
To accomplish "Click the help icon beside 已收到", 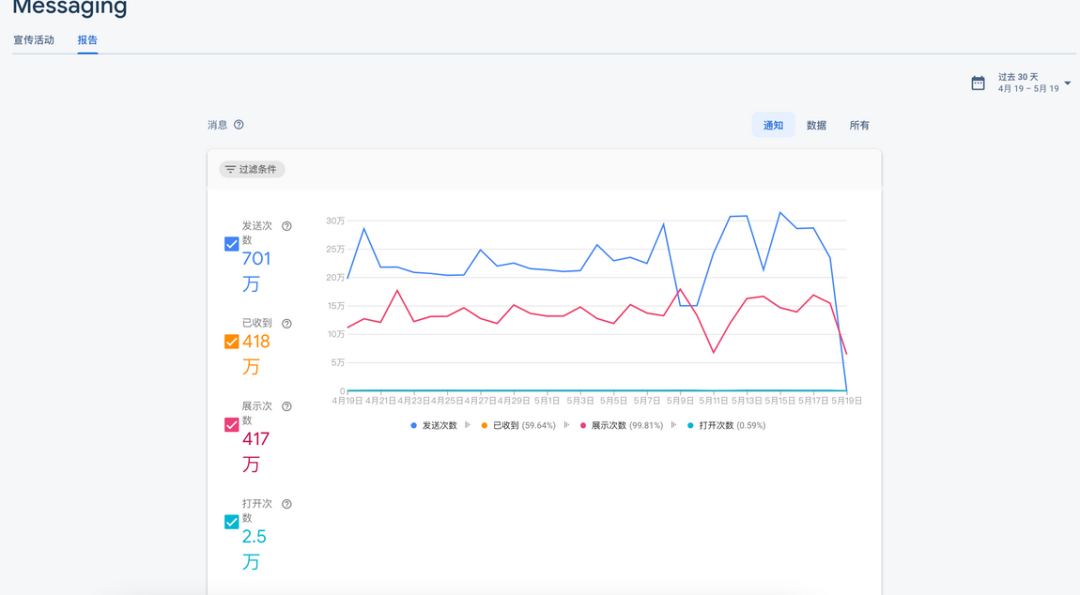I will (287, 324).
